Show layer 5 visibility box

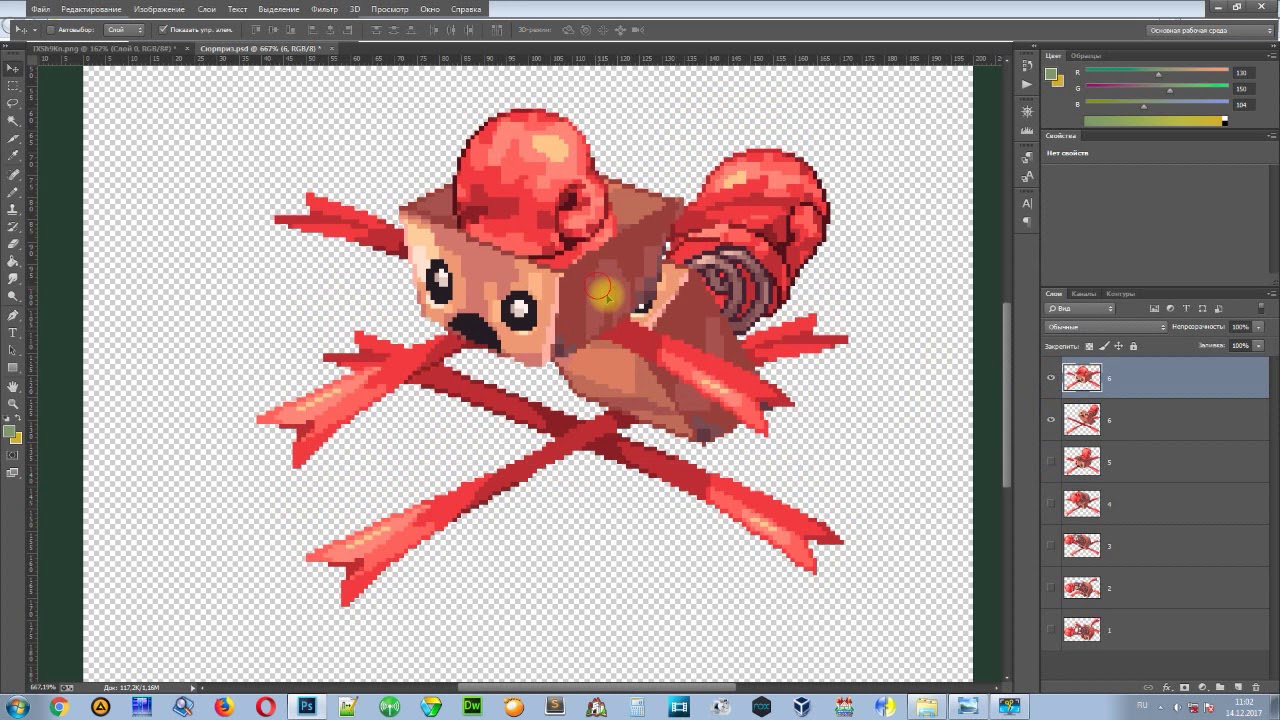pyautogui.click(x=1051, y=462)
